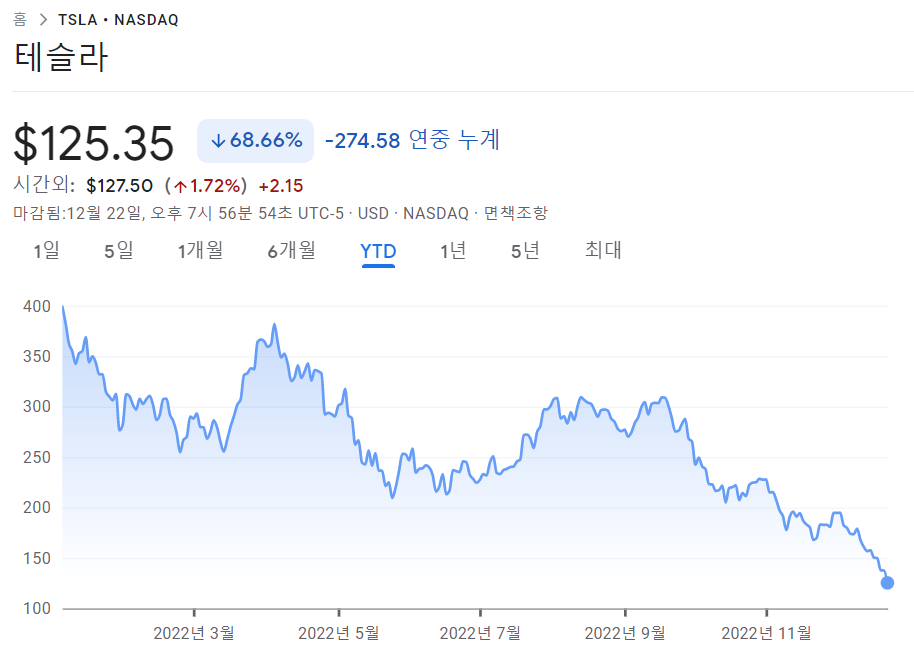The image size is (914, 656).
Task: Click the breadcrumb chevron arrow
Action: click(43, 19)
